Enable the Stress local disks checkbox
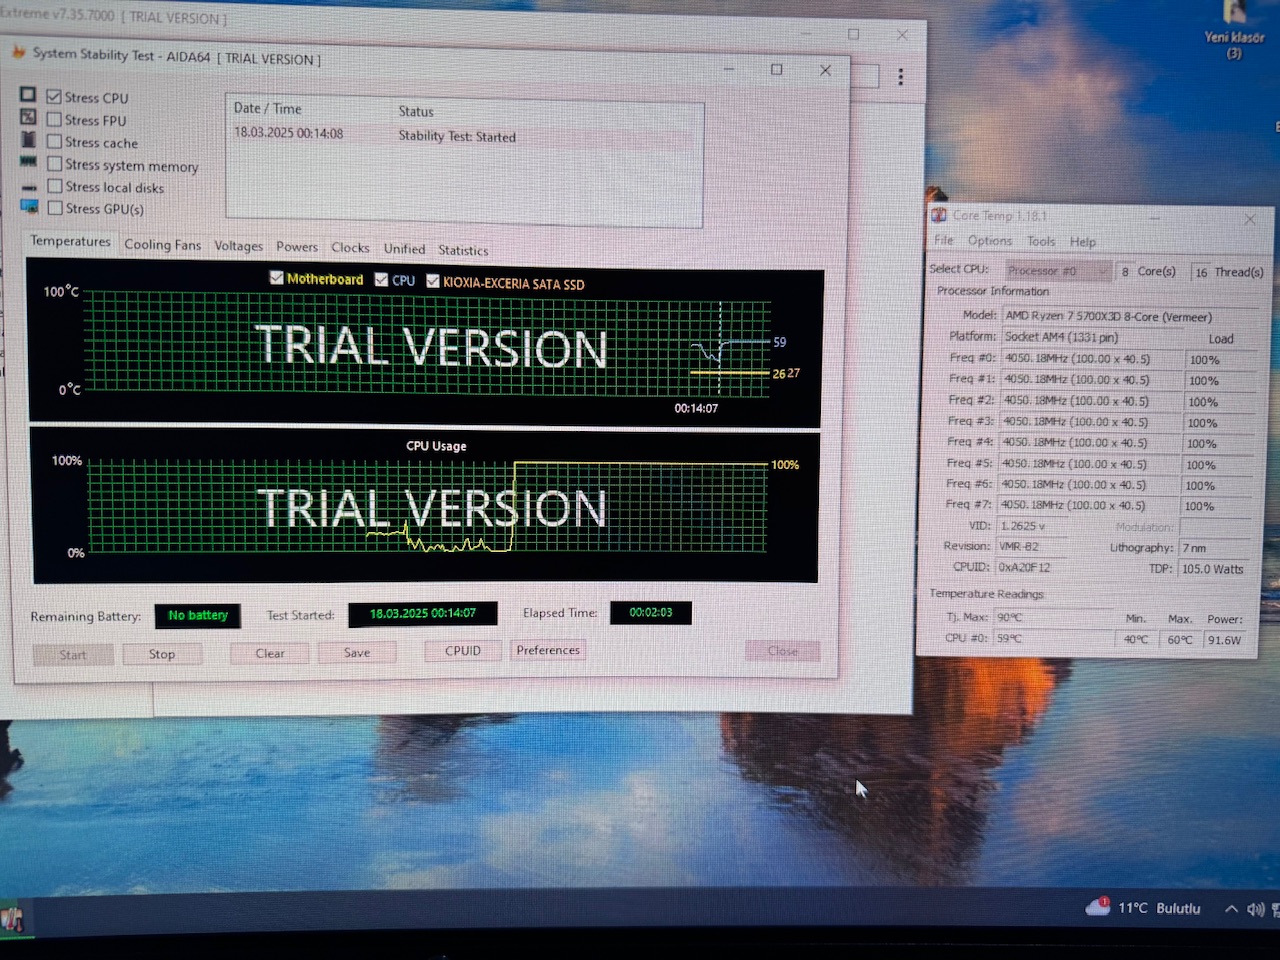The width and height of the screenshot is (1280, 960). [x=55, y=186]
